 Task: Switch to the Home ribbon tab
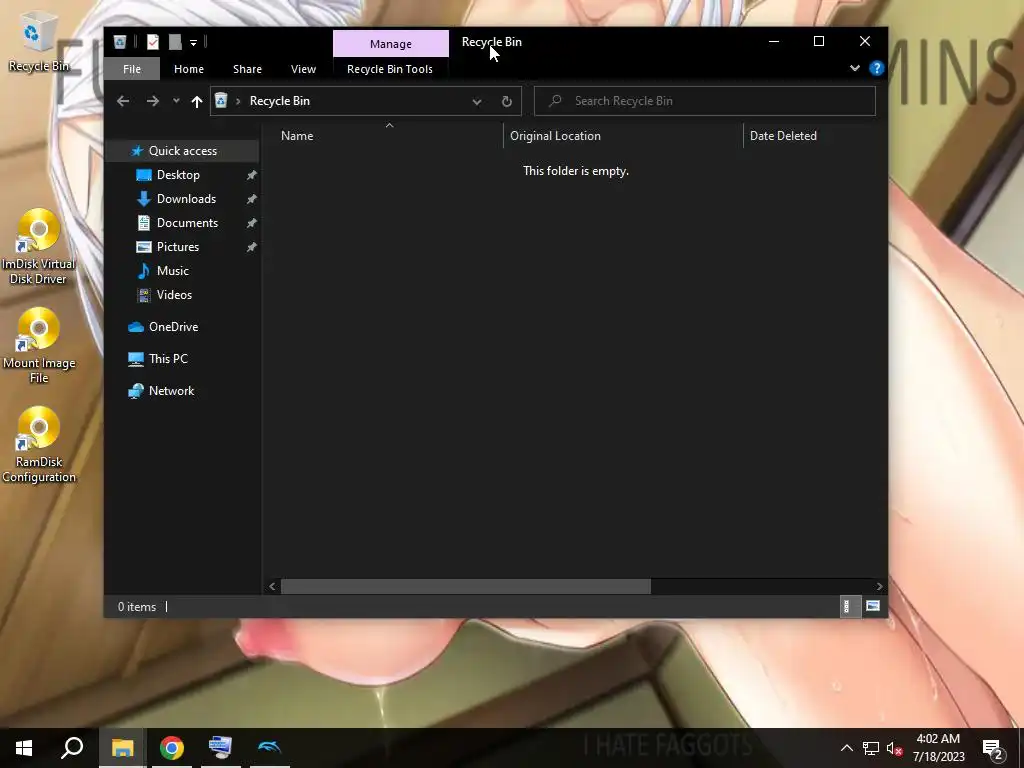[x=189, y=69]
